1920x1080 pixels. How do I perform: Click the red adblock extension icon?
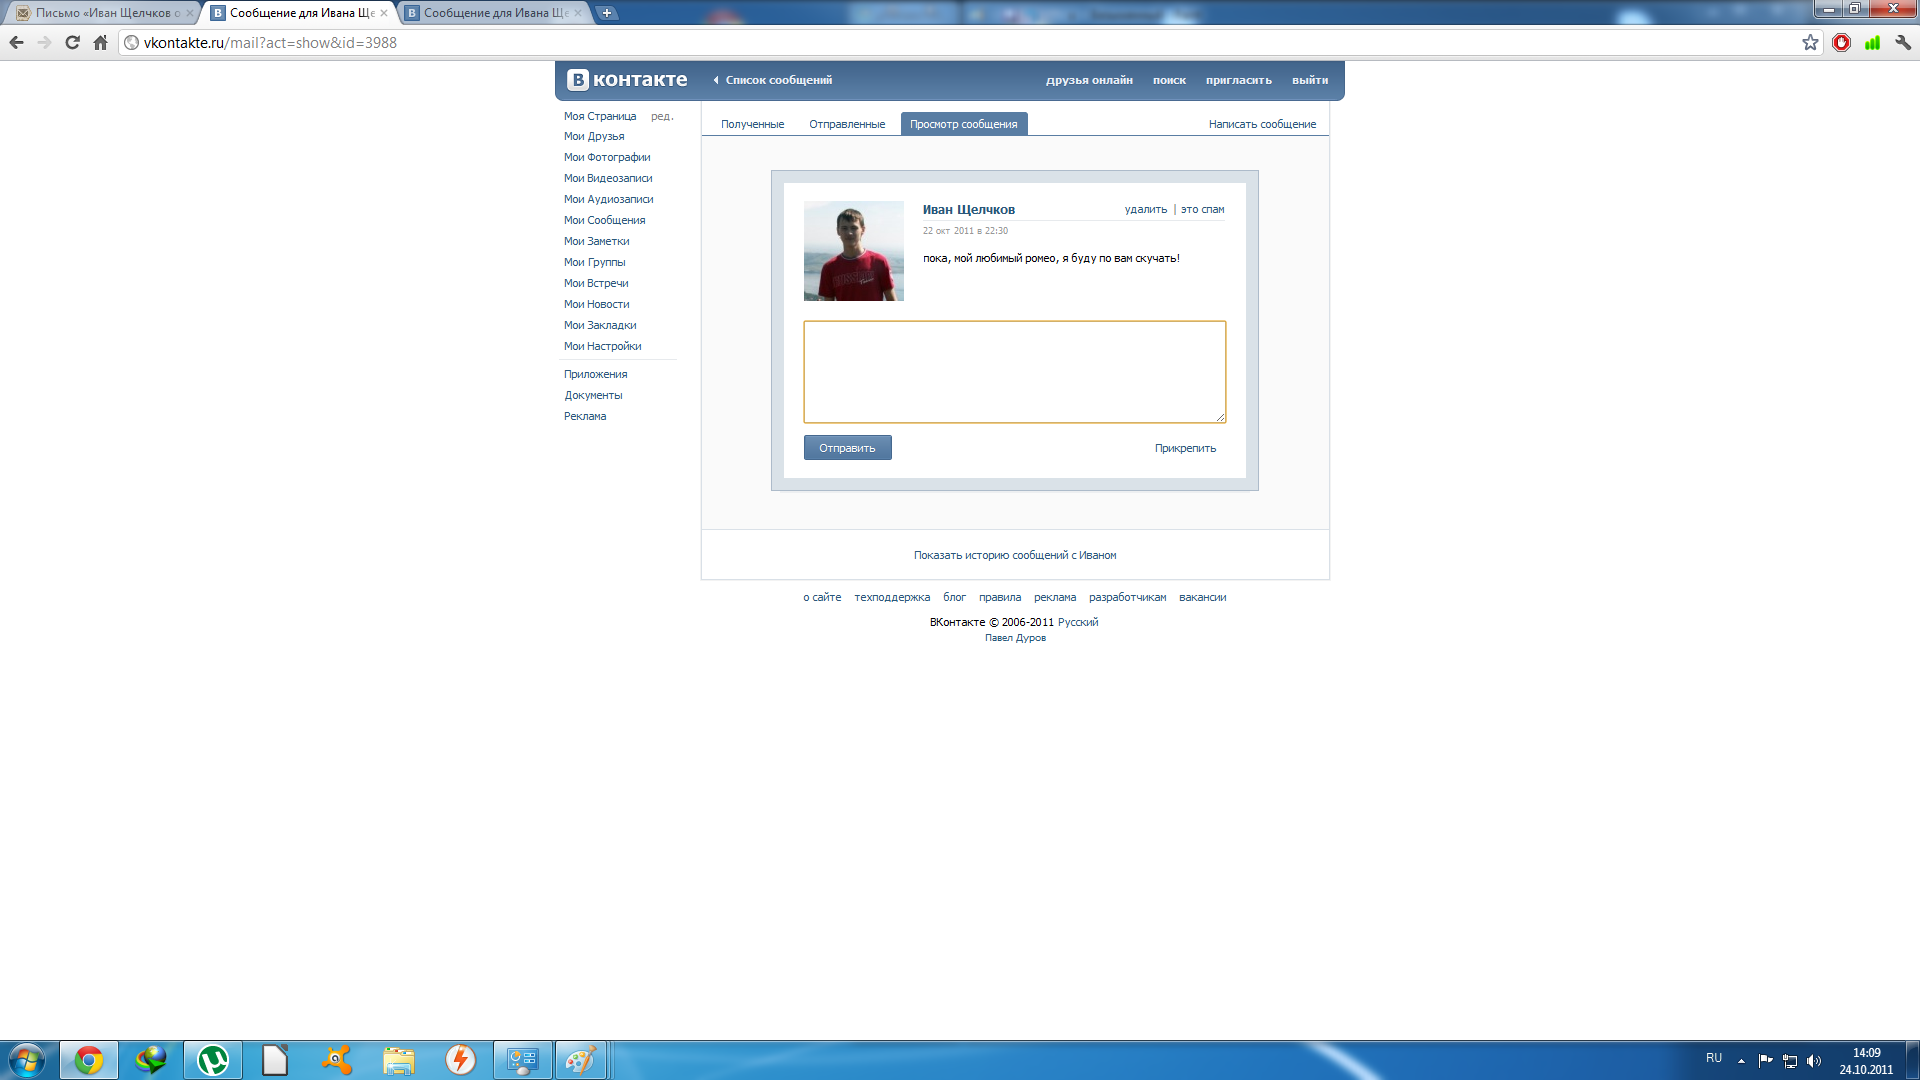(1841, 43)
